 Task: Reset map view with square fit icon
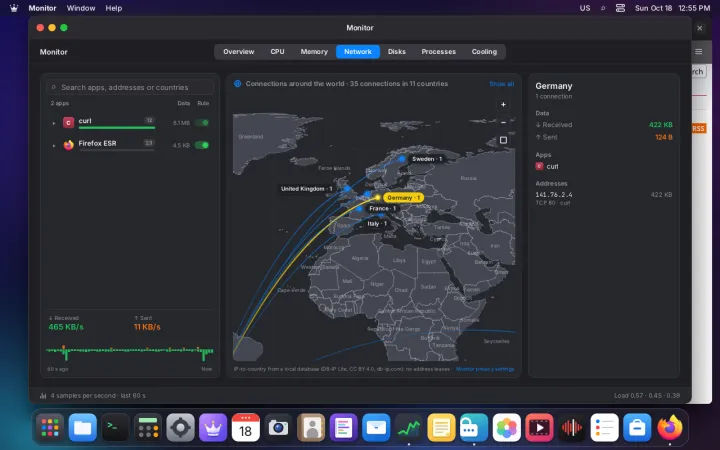pyautogui.click(x=503, y=140)
